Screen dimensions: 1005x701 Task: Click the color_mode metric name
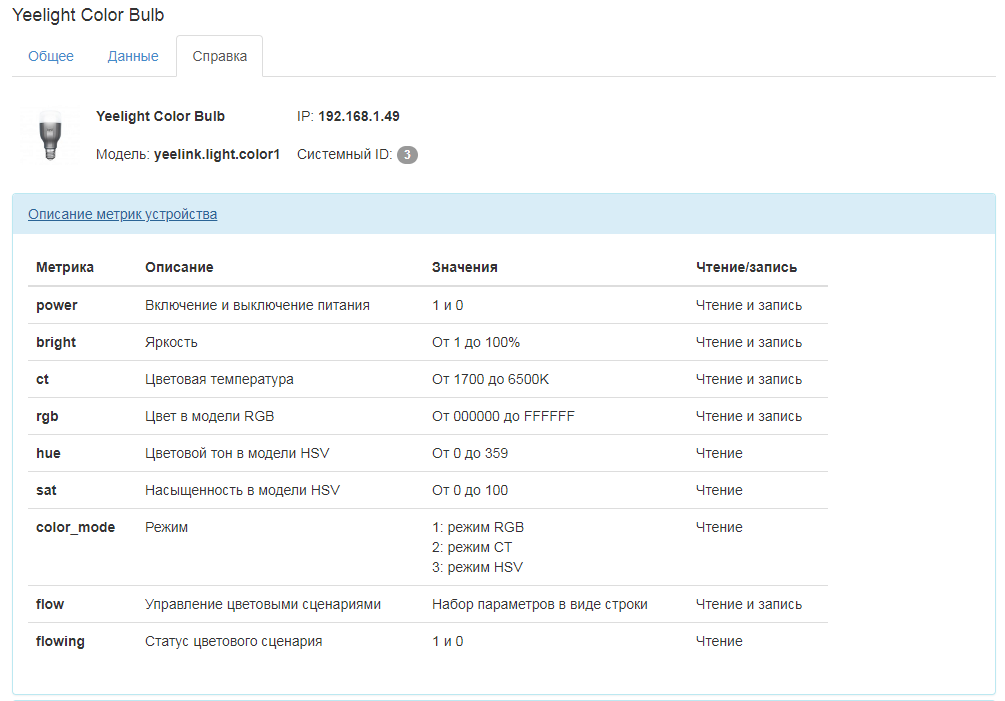point(76,527)
